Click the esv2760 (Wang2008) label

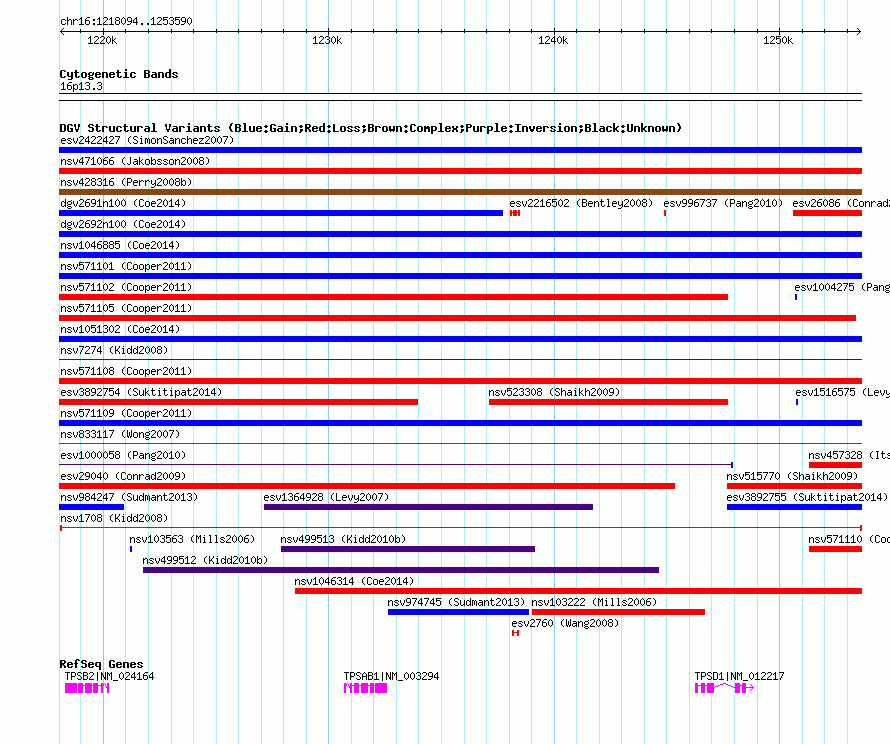click(x=565, y=623)
